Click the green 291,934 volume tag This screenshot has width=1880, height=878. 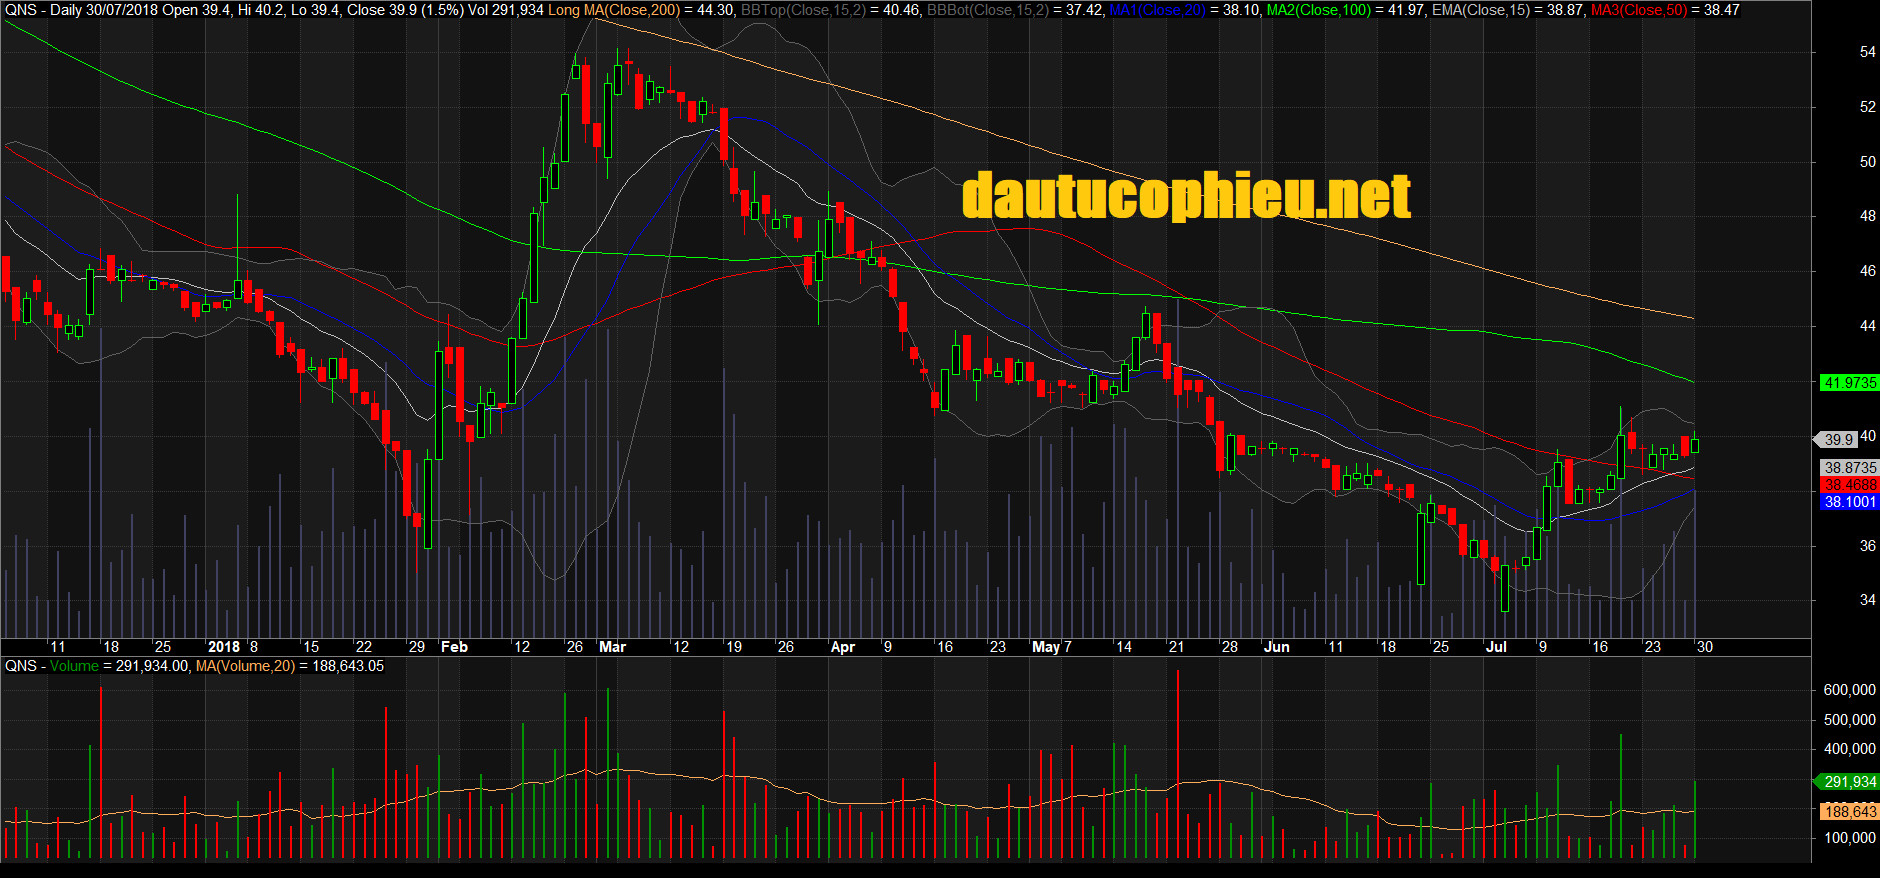(1849, 782)
